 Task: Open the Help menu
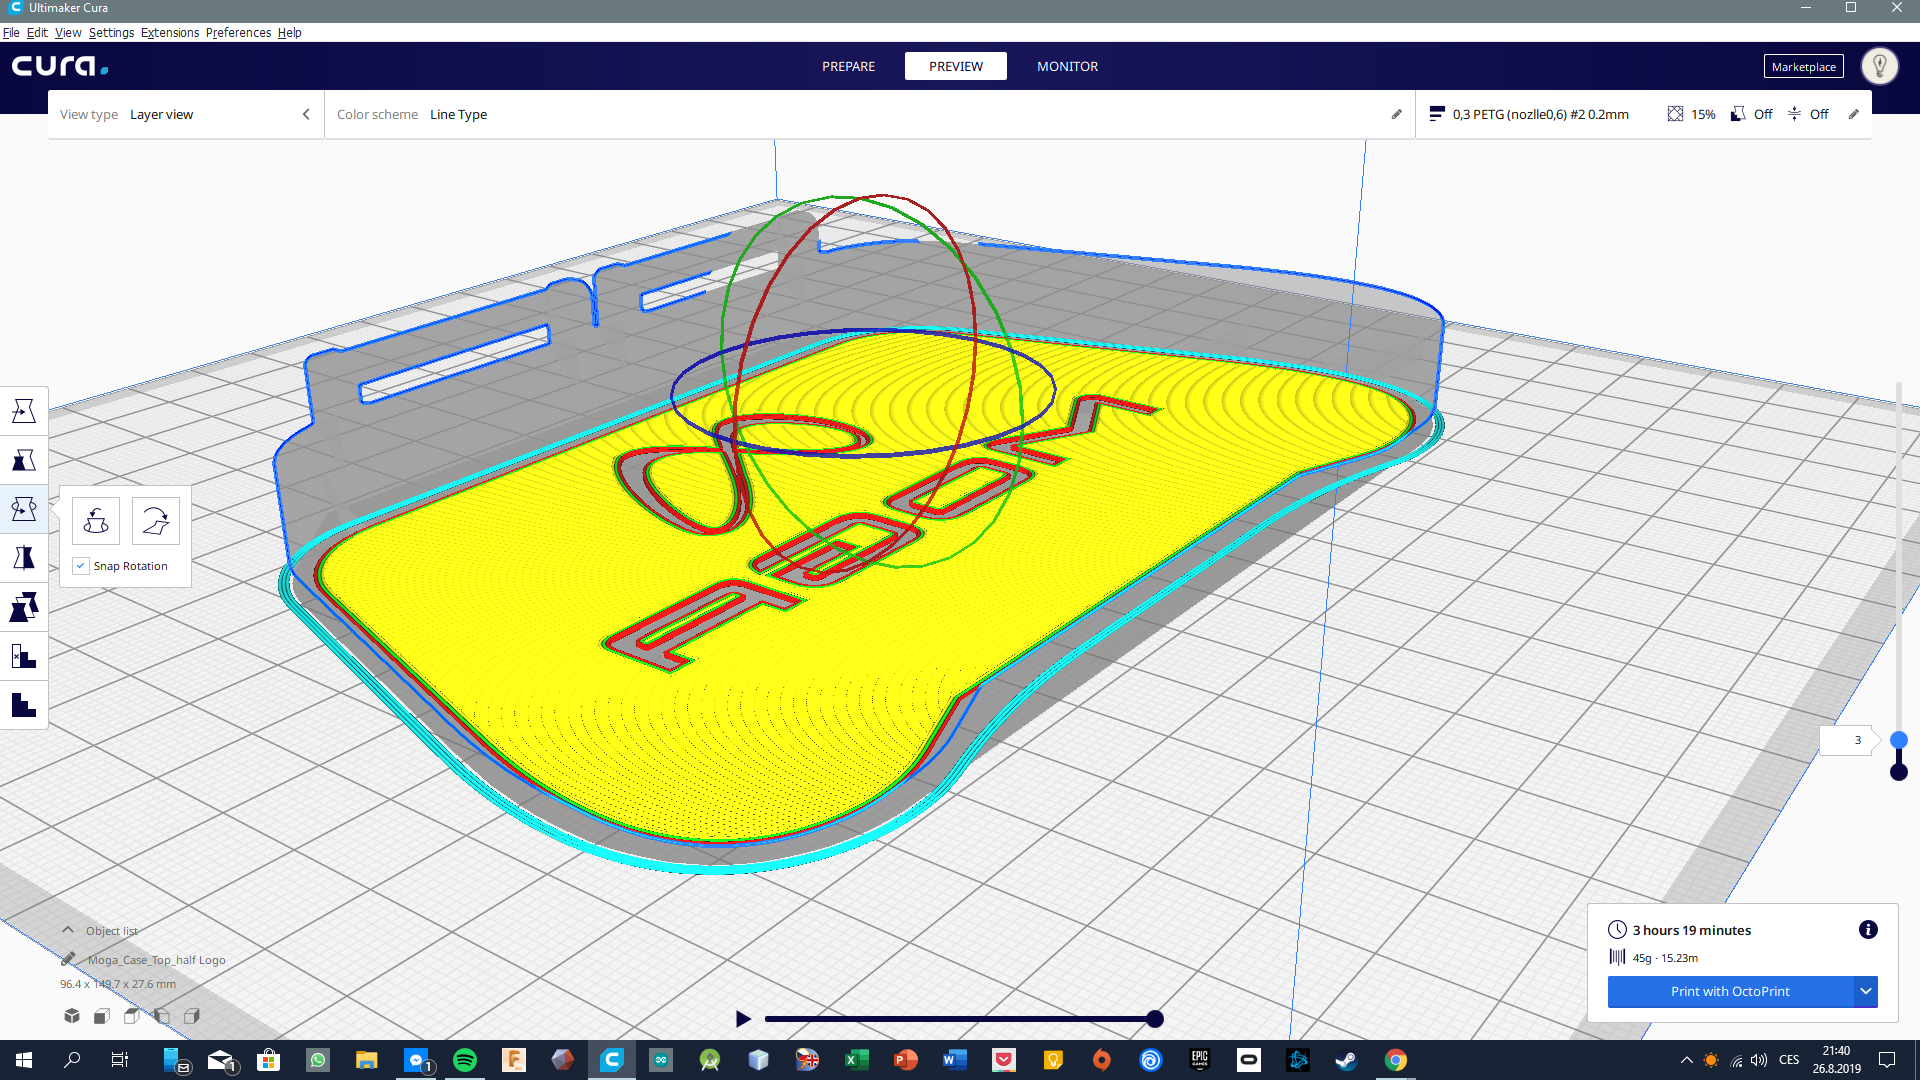290,32
